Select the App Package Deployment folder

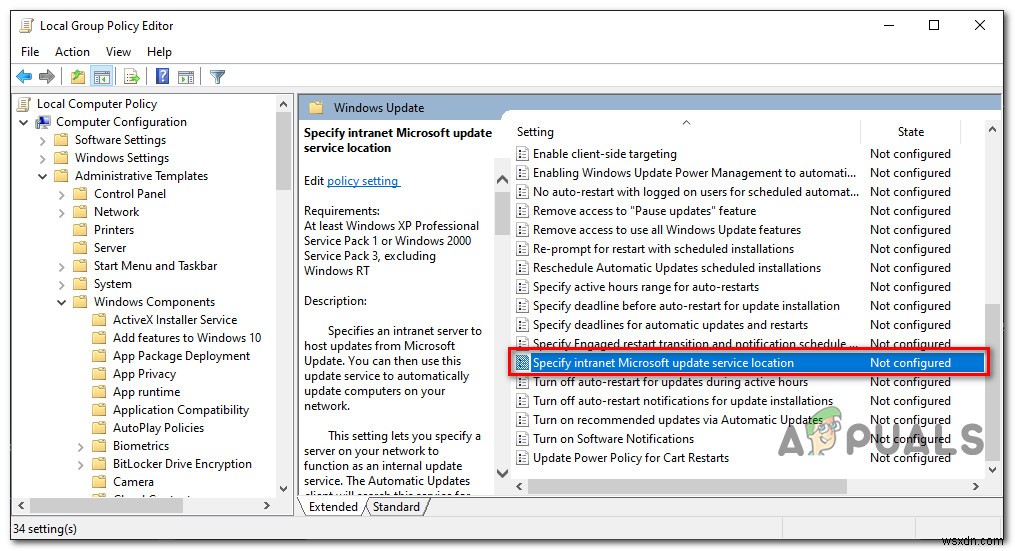point(181,356)
